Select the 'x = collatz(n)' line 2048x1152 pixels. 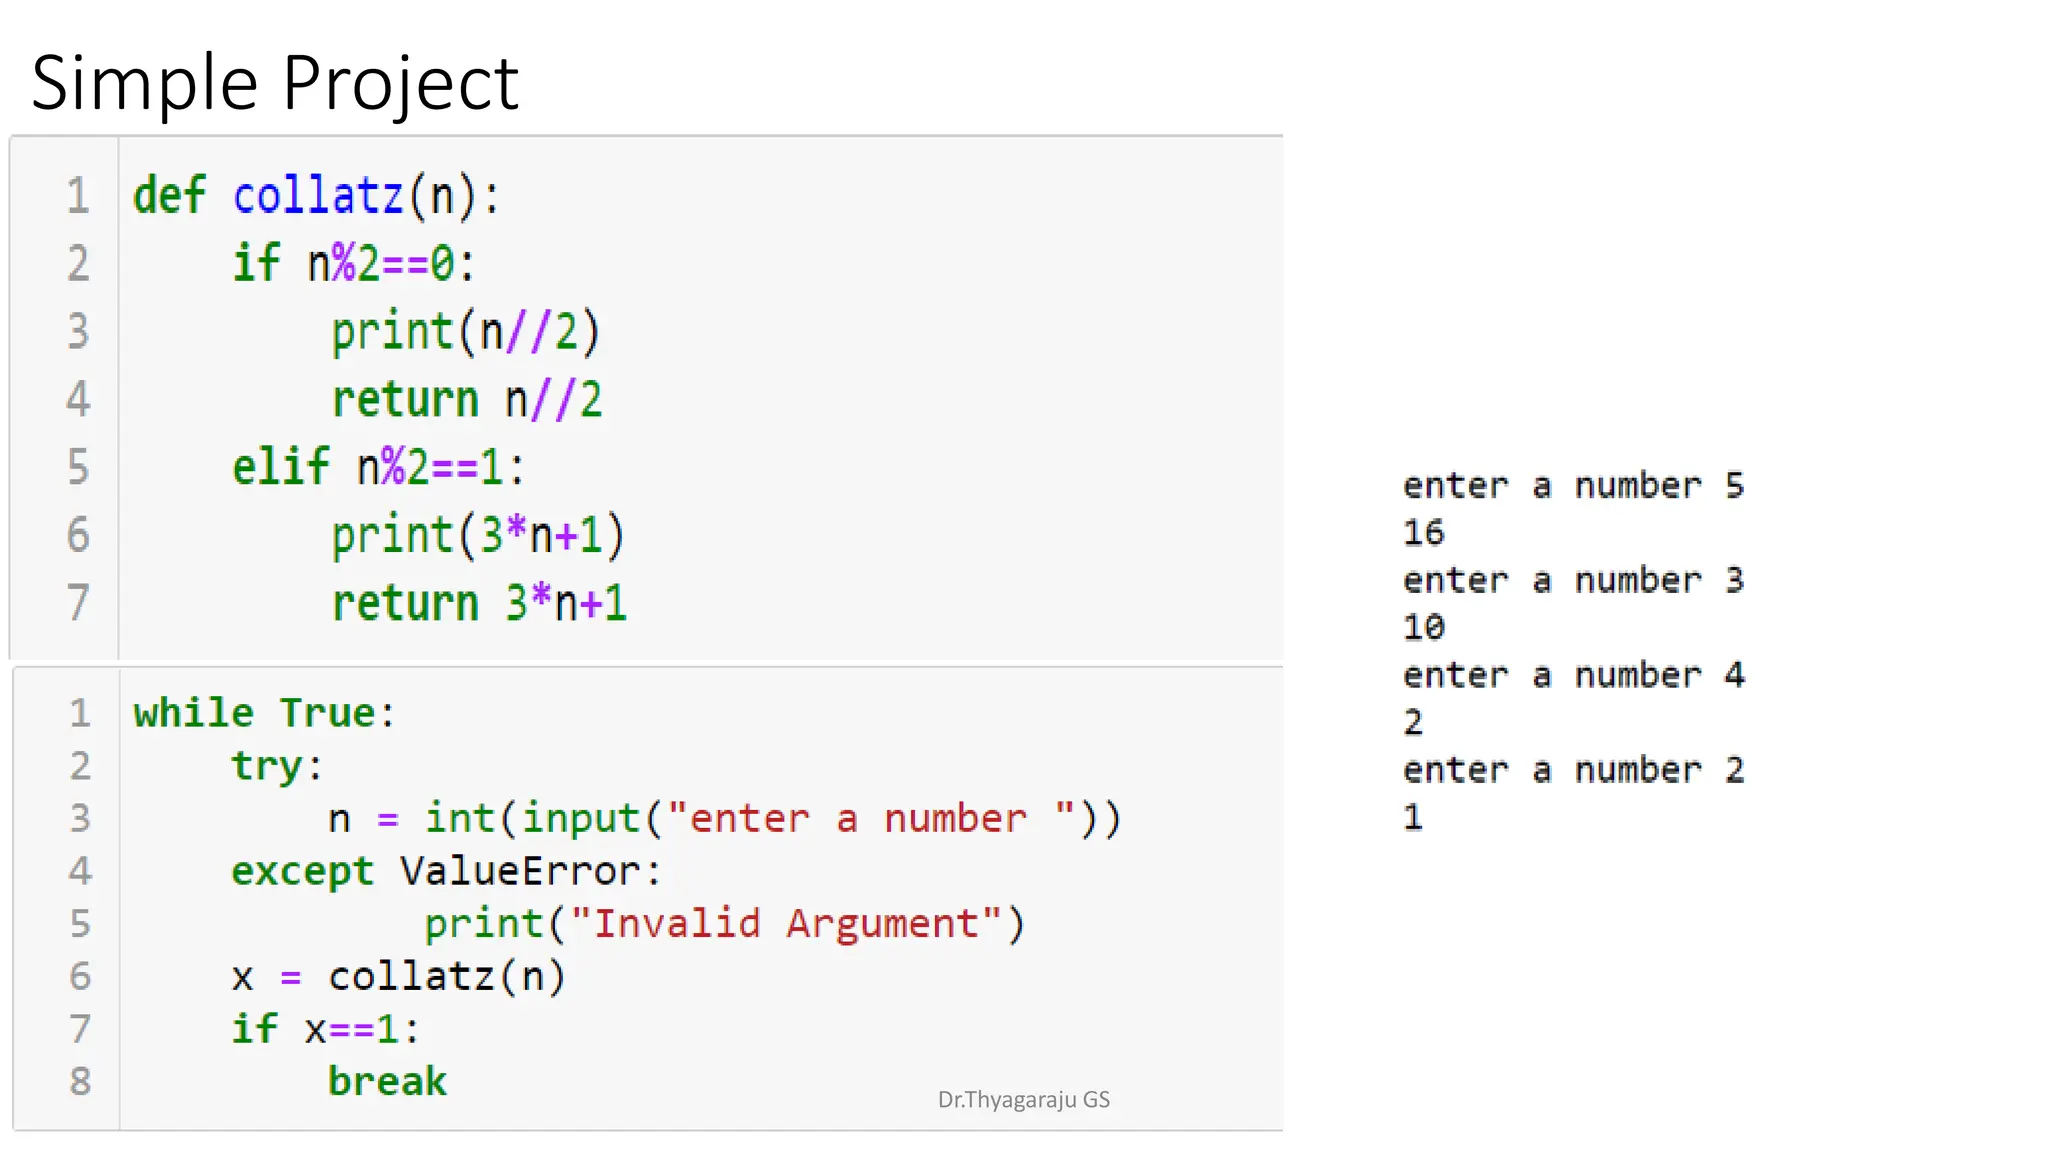coord(398,977)
